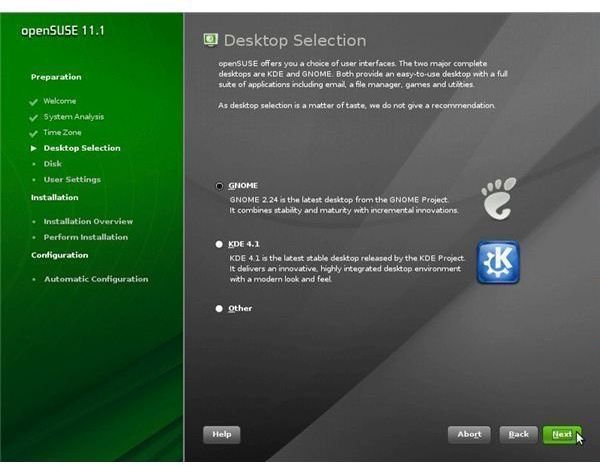Screen dimensions: 600x466
Task: Select the GNOME radio button
Action: [x=219, y=186]
